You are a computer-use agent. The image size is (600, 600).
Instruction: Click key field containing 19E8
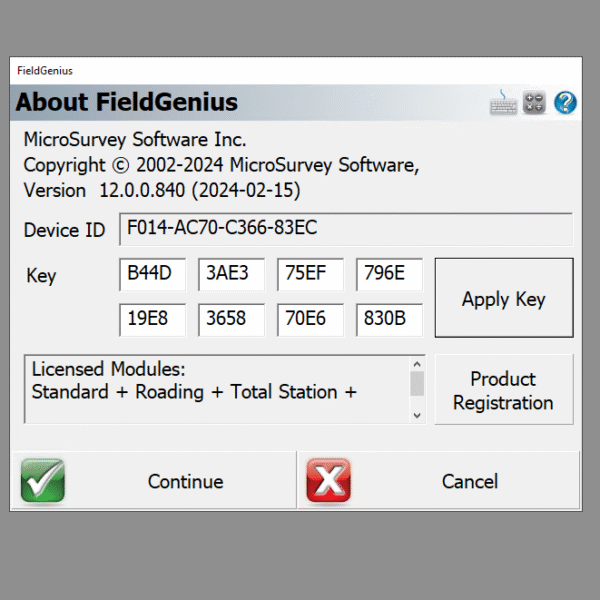tap(152, 320)
